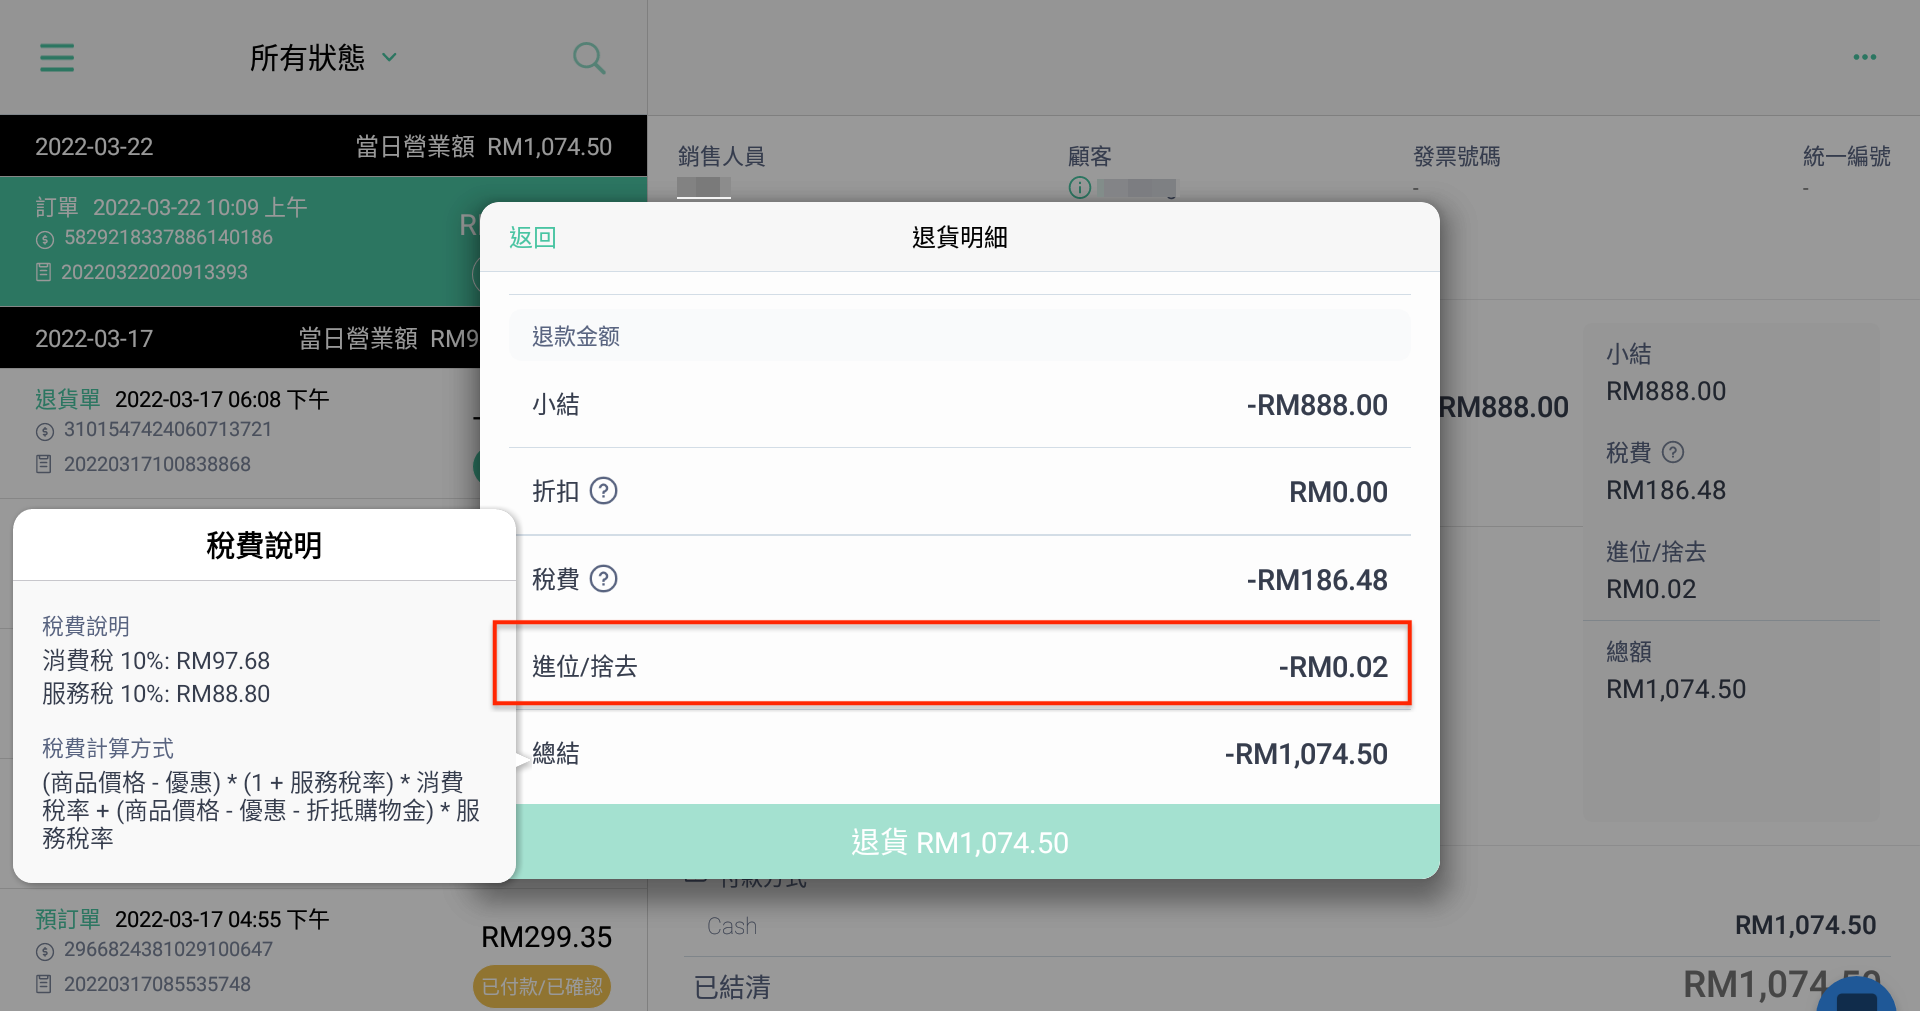The height and width of the screenshot is (1011, 1920).
Task: Click the 進位/捨去 rounding row
Action: 952,665
